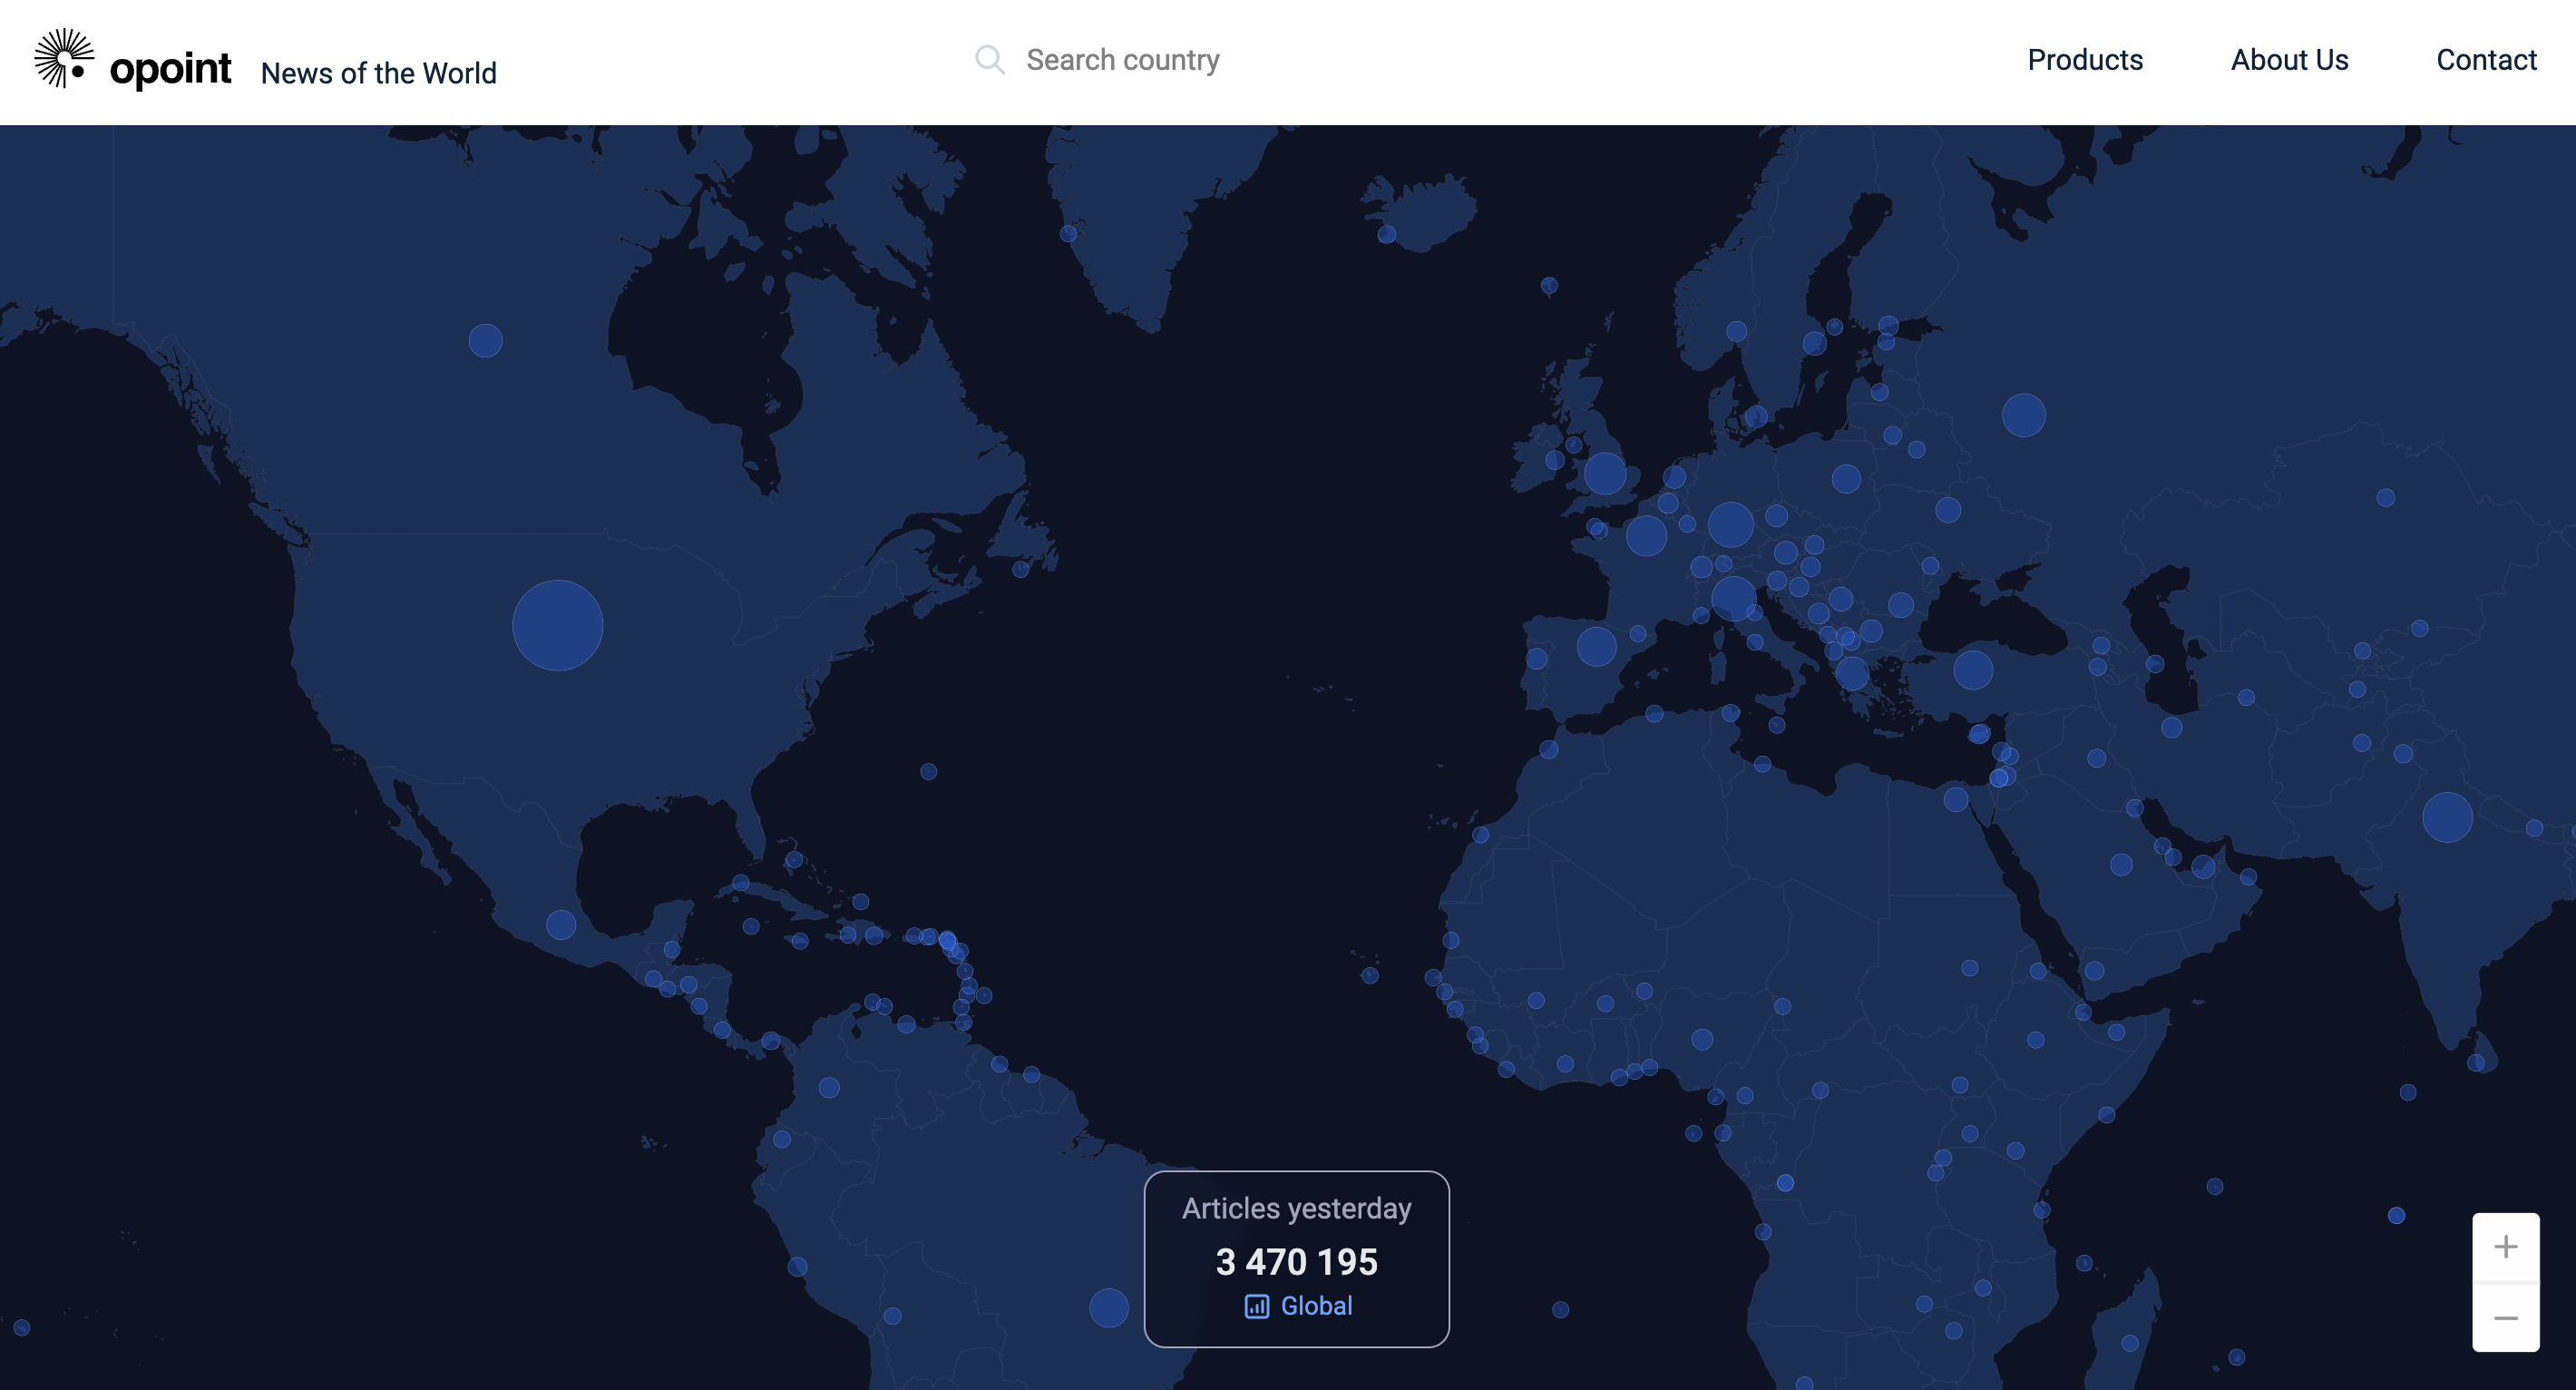The height and width of the screenshot is (1390, 2576).
Task: Select the Russia bubble marker
Action: click(x=2023, y=414)
